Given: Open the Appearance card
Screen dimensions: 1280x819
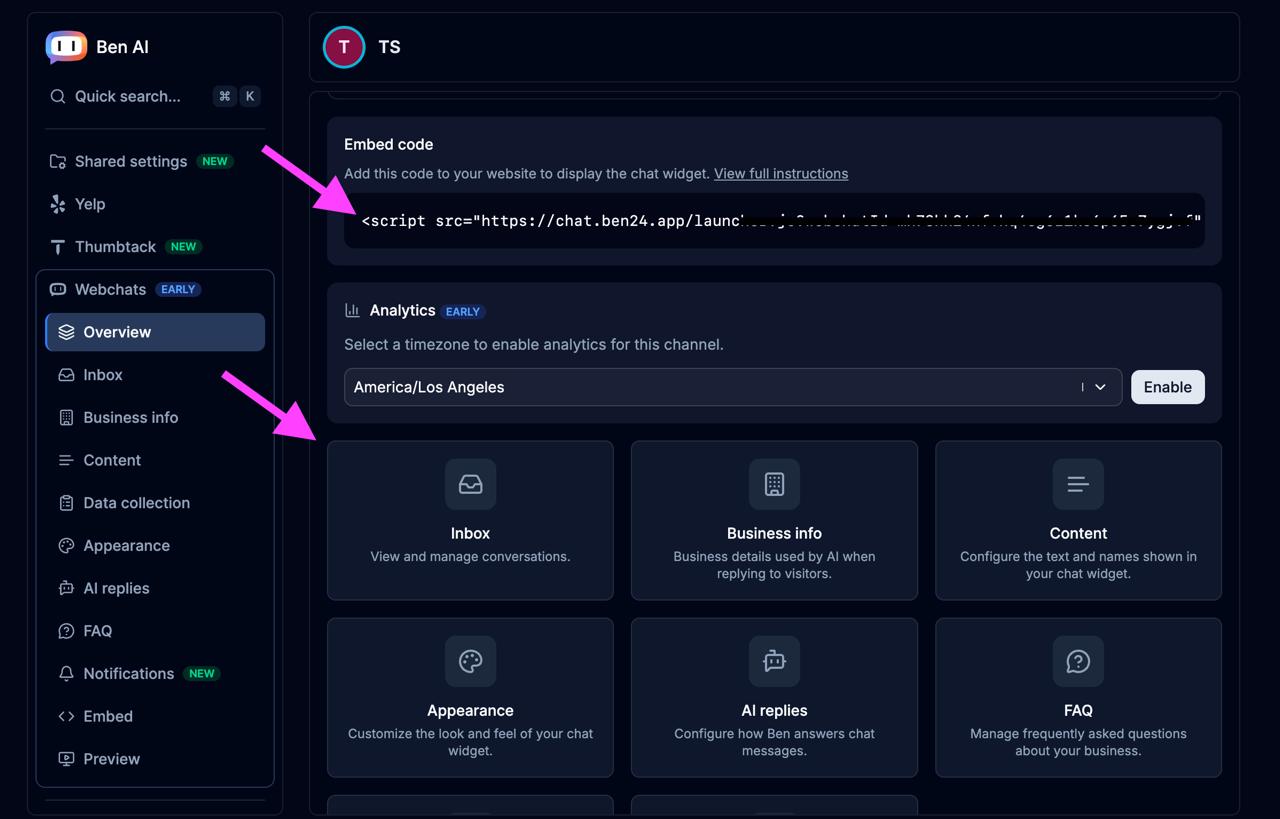Looking at the screenshot, I should [x=470, y=697].
